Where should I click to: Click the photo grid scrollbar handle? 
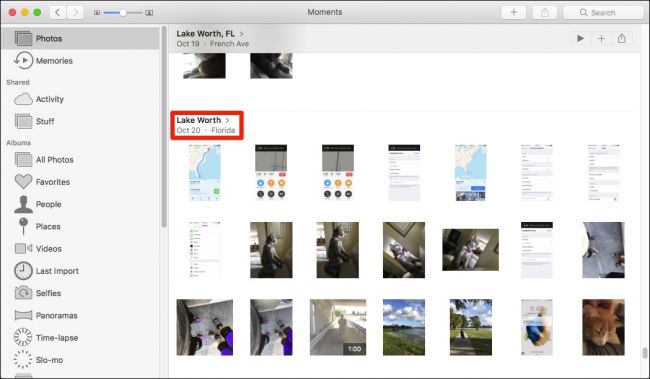[645, 353]
